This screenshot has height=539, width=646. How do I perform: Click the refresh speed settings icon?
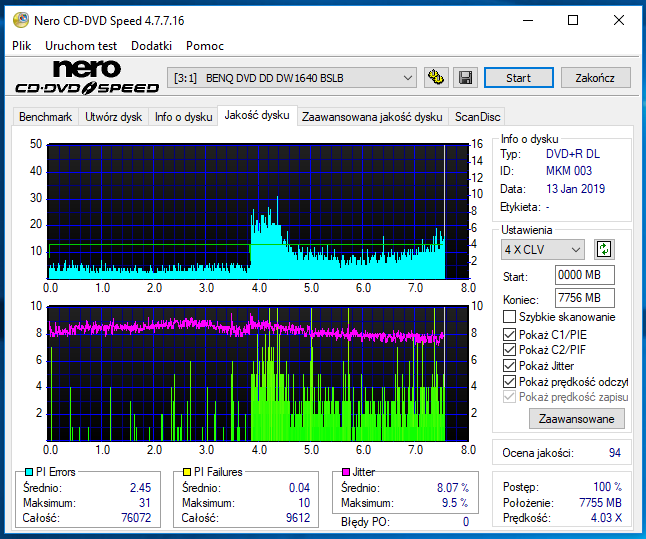pyautogui.click(x=604, y=249)
